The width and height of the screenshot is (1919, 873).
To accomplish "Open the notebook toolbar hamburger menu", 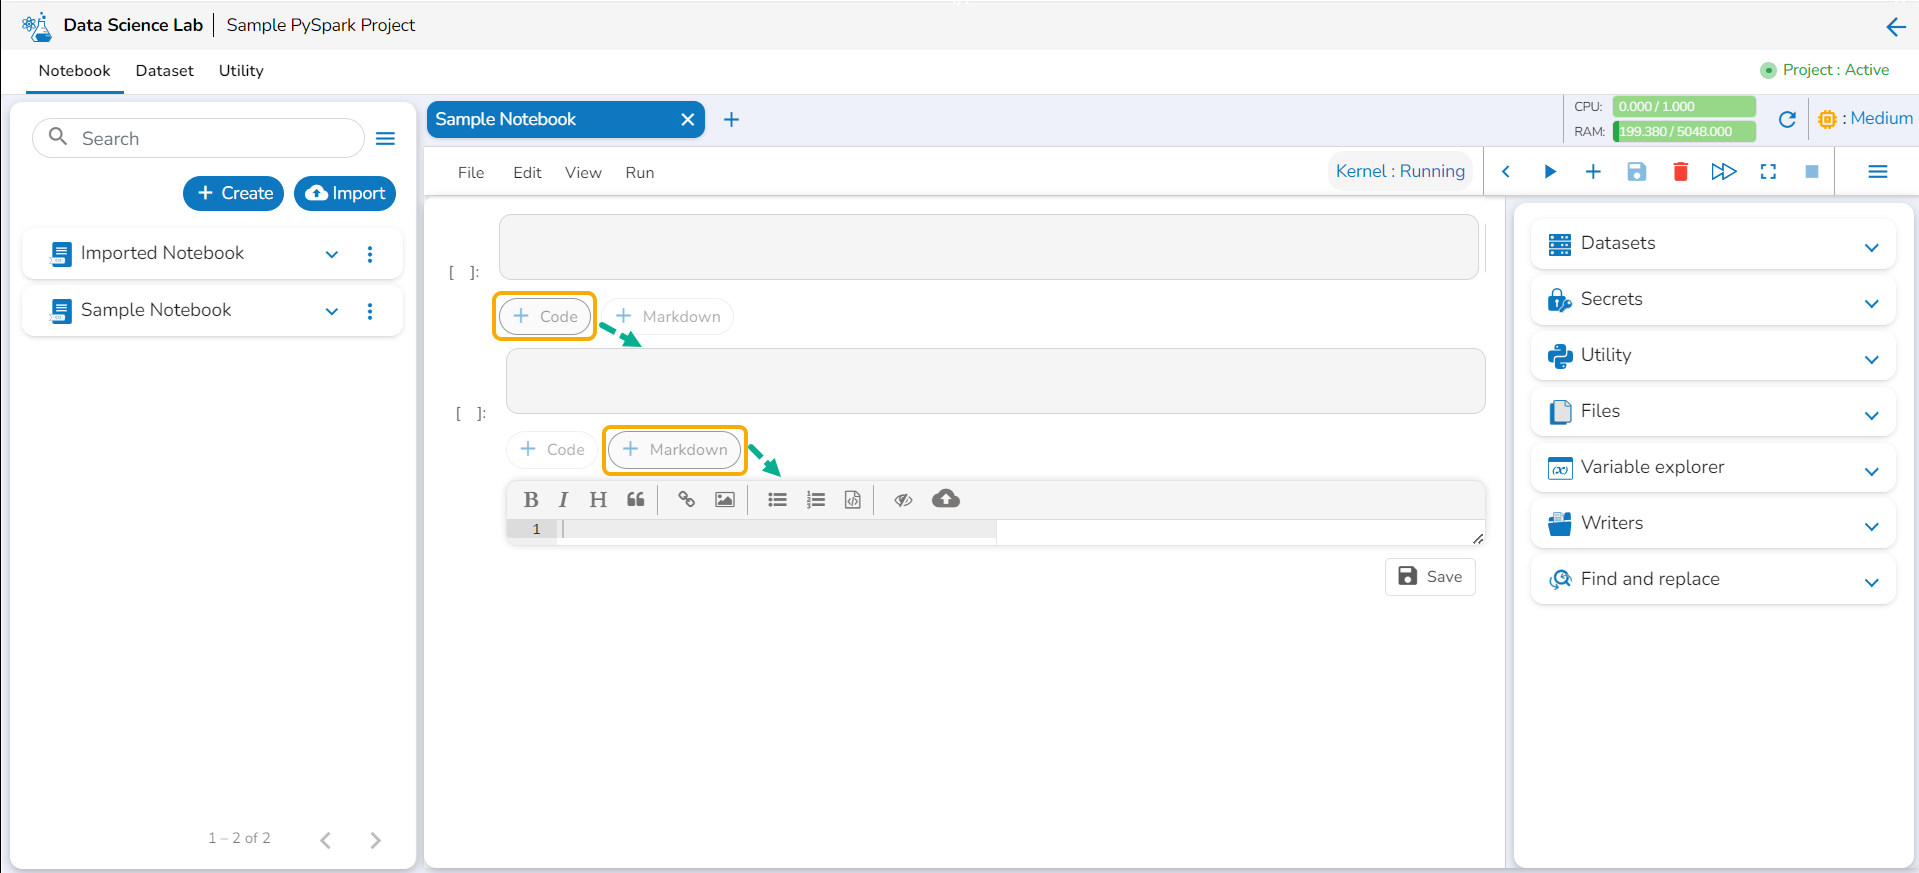I will point(1878,172).
